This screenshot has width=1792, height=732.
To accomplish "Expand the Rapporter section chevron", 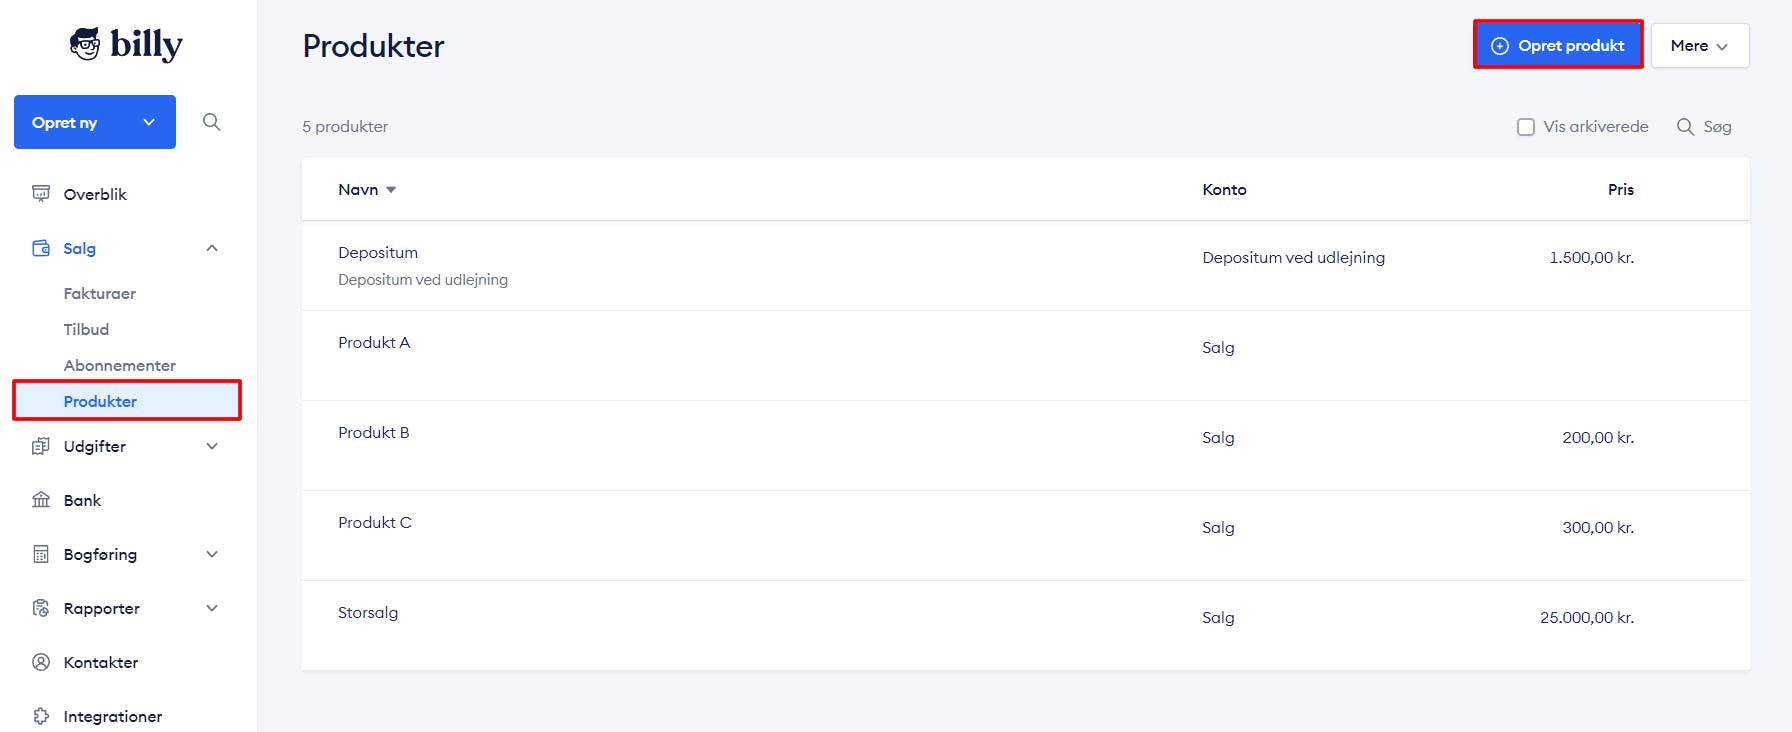I will click(212, 608).
